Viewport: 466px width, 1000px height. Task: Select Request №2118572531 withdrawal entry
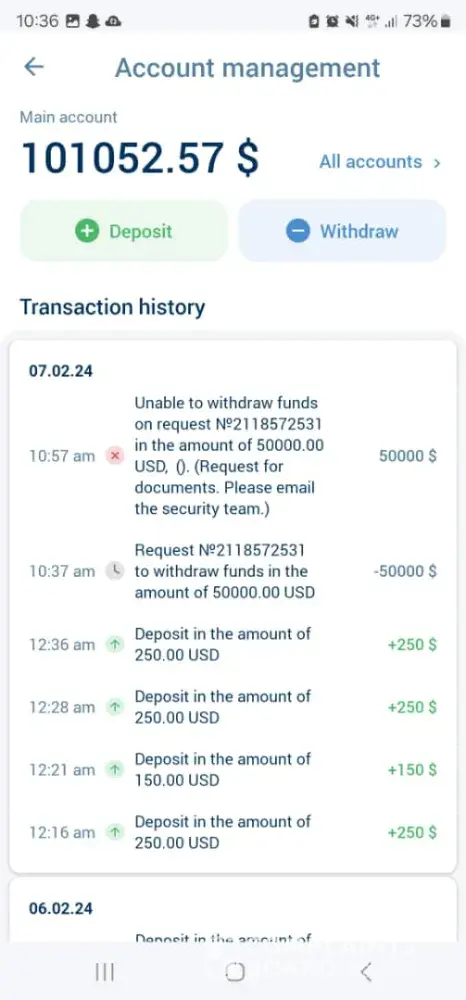tap(233, 571)
